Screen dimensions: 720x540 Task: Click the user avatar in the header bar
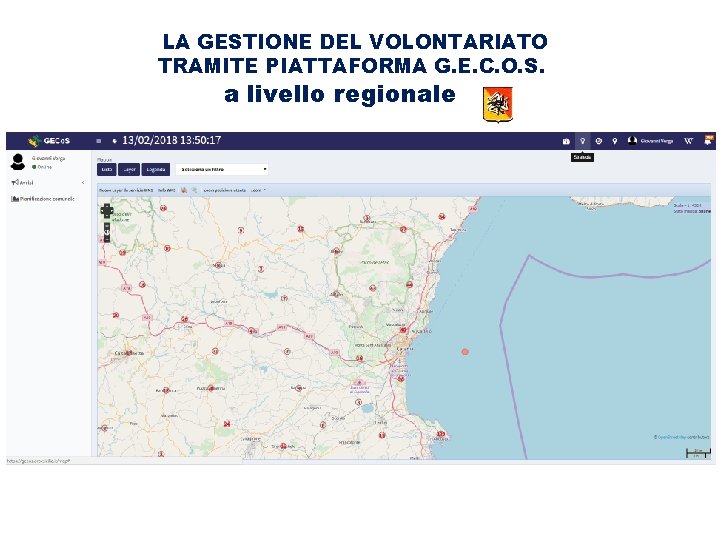tap(632, 141)
